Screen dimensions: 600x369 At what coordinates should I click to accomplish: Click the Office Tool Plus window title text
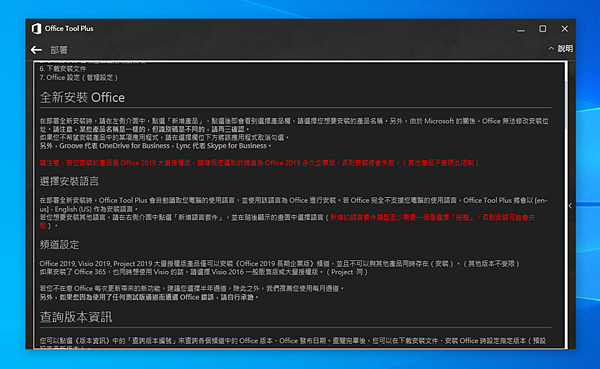click(x=69, y=29)
